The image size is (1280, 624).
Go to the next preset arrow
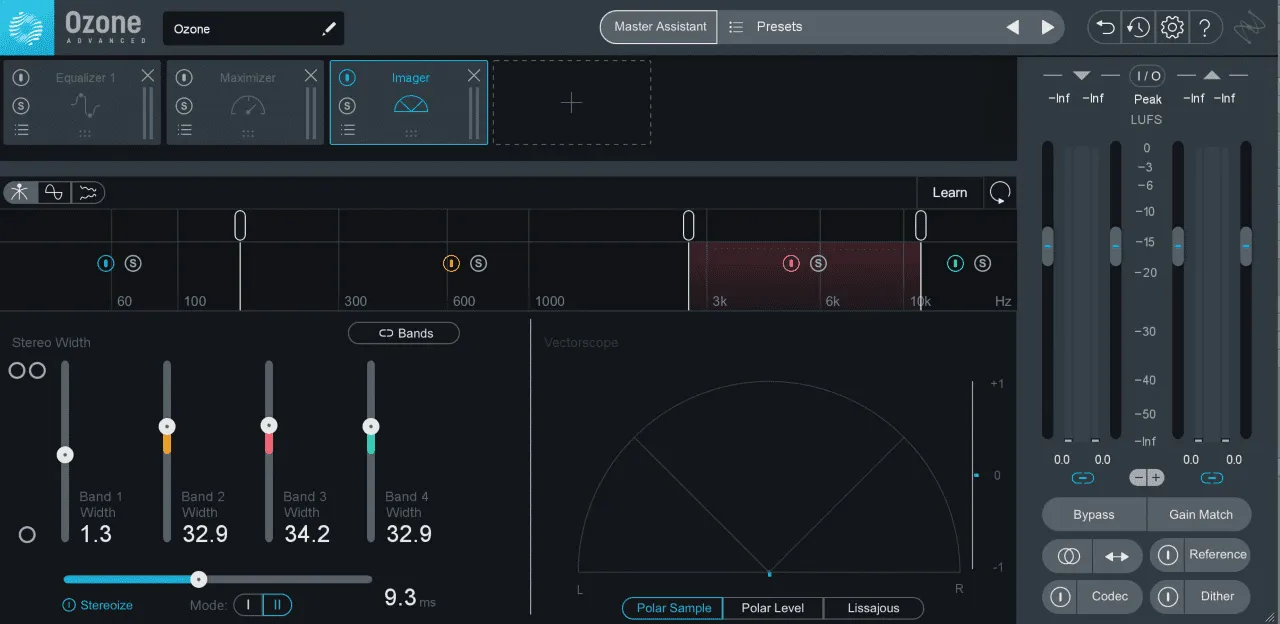click(1047, 27)
